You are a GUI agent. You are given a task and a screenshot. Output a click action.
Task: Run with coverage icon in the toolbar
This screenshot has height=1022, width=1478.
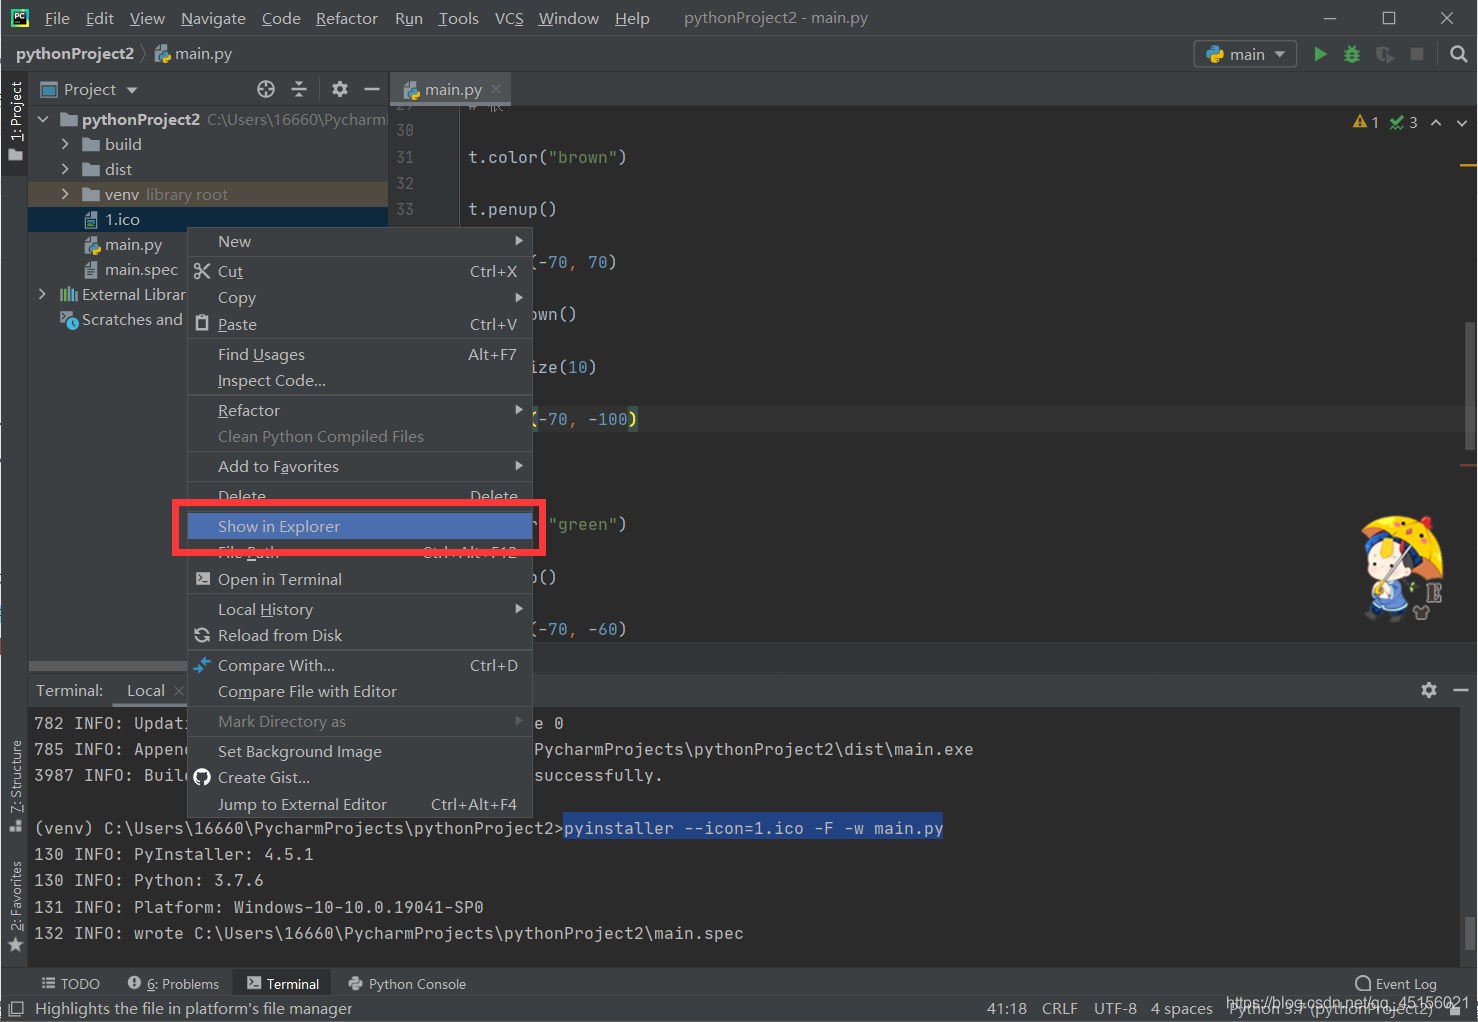pos(1385,54)
